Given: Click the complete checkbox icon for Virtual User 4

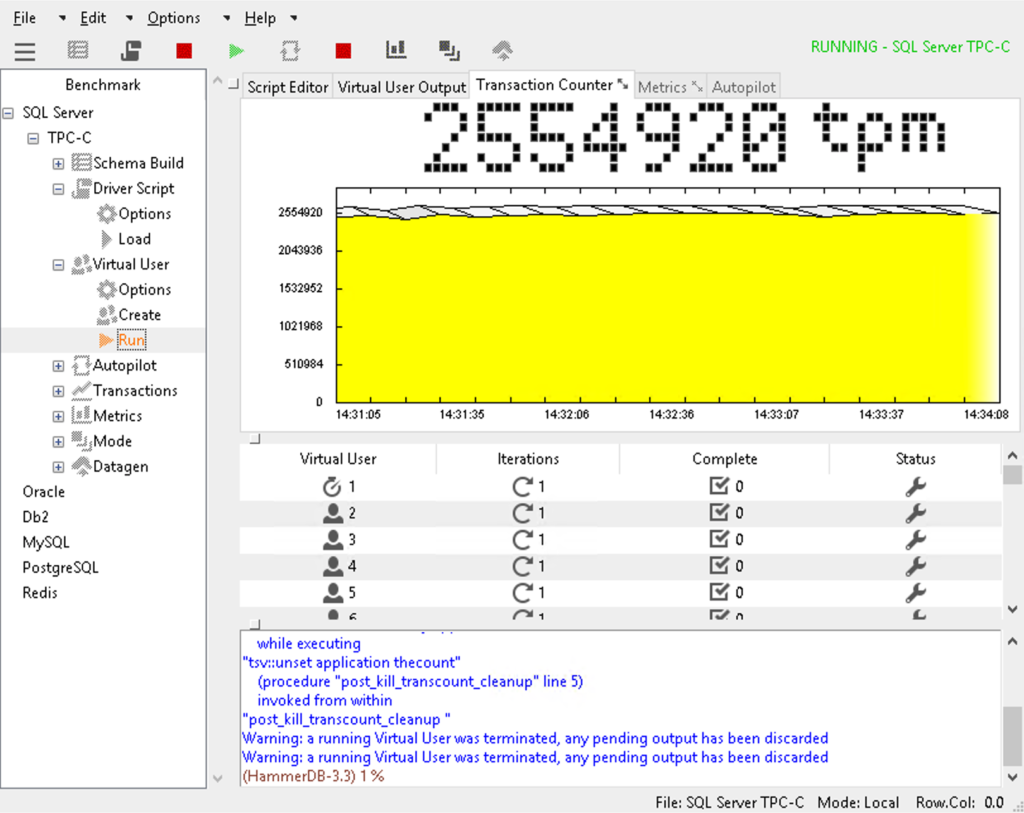Looking at the screenshot, I should 719,566.
